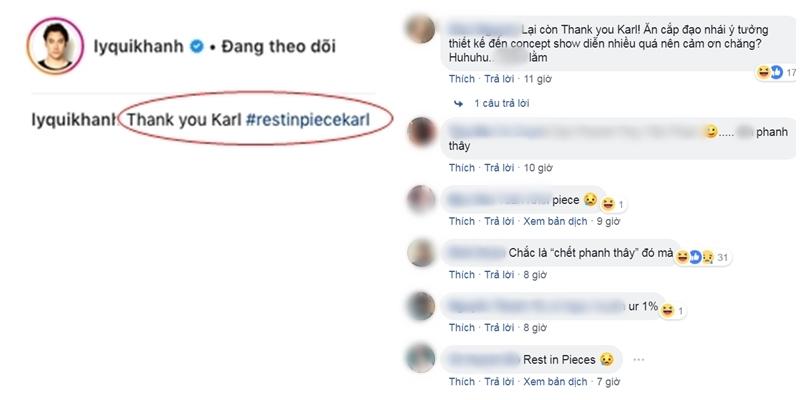The width and height of the screenshot is (800, 400).
Task: Reply to the comment posted 10 giờ ago
Action: (x=499, y=168)
